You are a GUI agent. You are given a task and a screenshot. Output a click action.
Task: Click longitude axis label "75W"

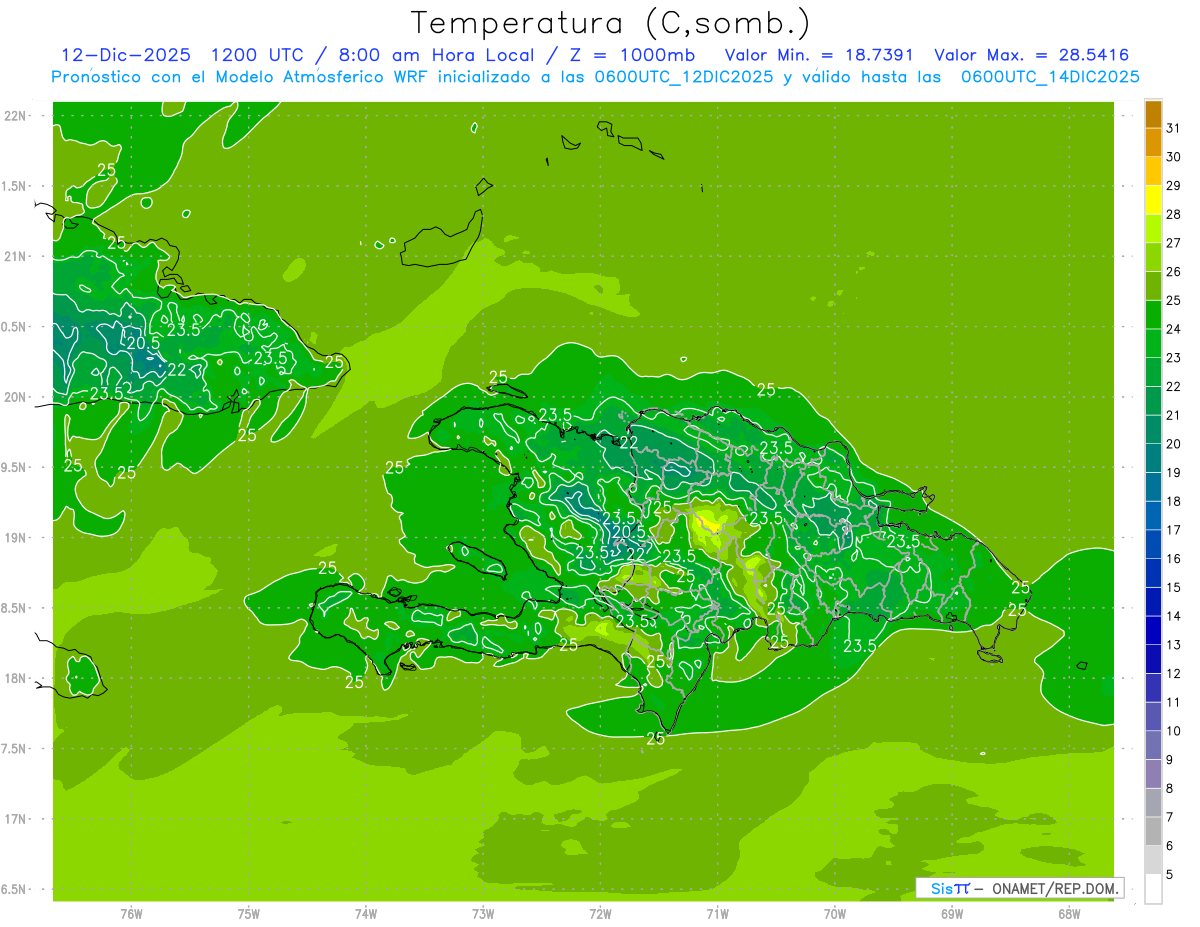248,913
